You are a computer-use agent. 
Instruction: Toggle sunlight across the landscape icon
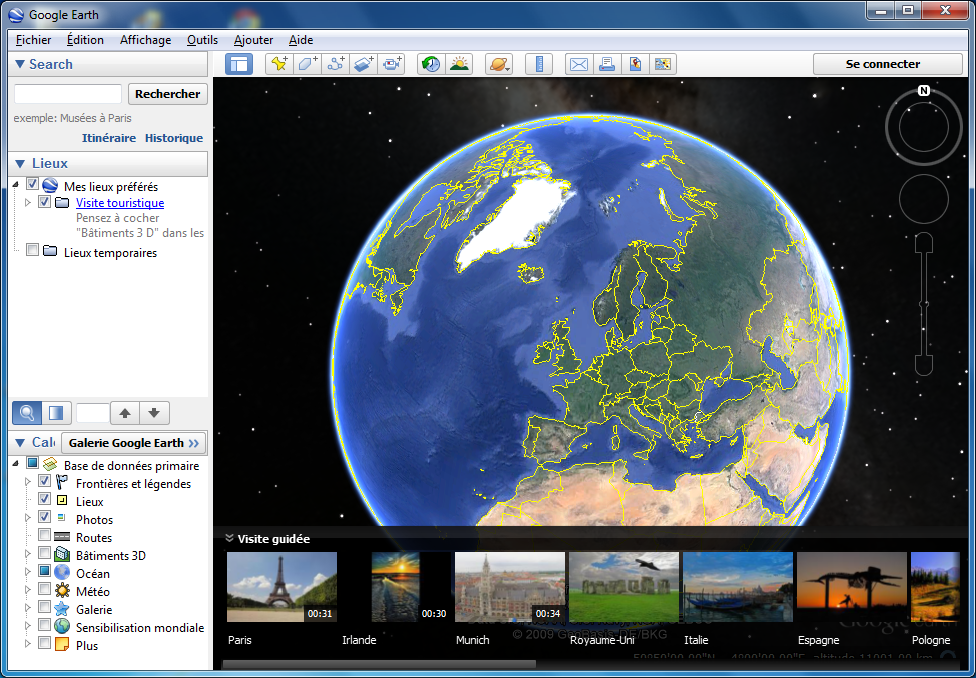459,64
